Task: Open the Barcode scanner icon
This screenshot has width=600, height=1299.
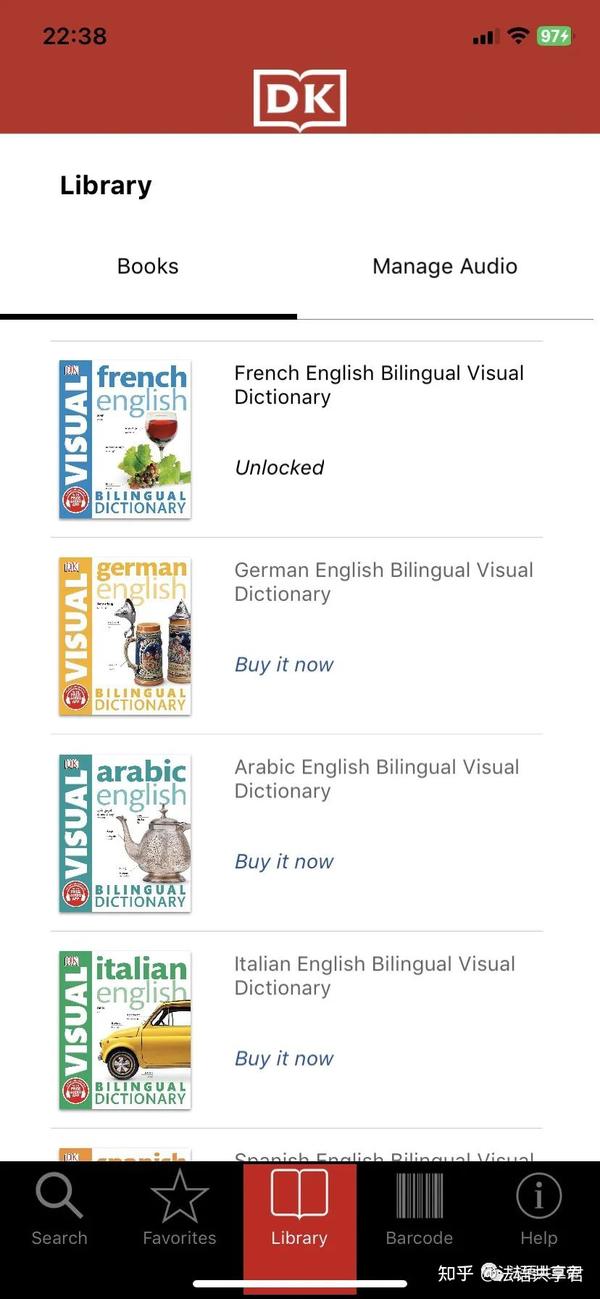Action: tap(419, 1196)
